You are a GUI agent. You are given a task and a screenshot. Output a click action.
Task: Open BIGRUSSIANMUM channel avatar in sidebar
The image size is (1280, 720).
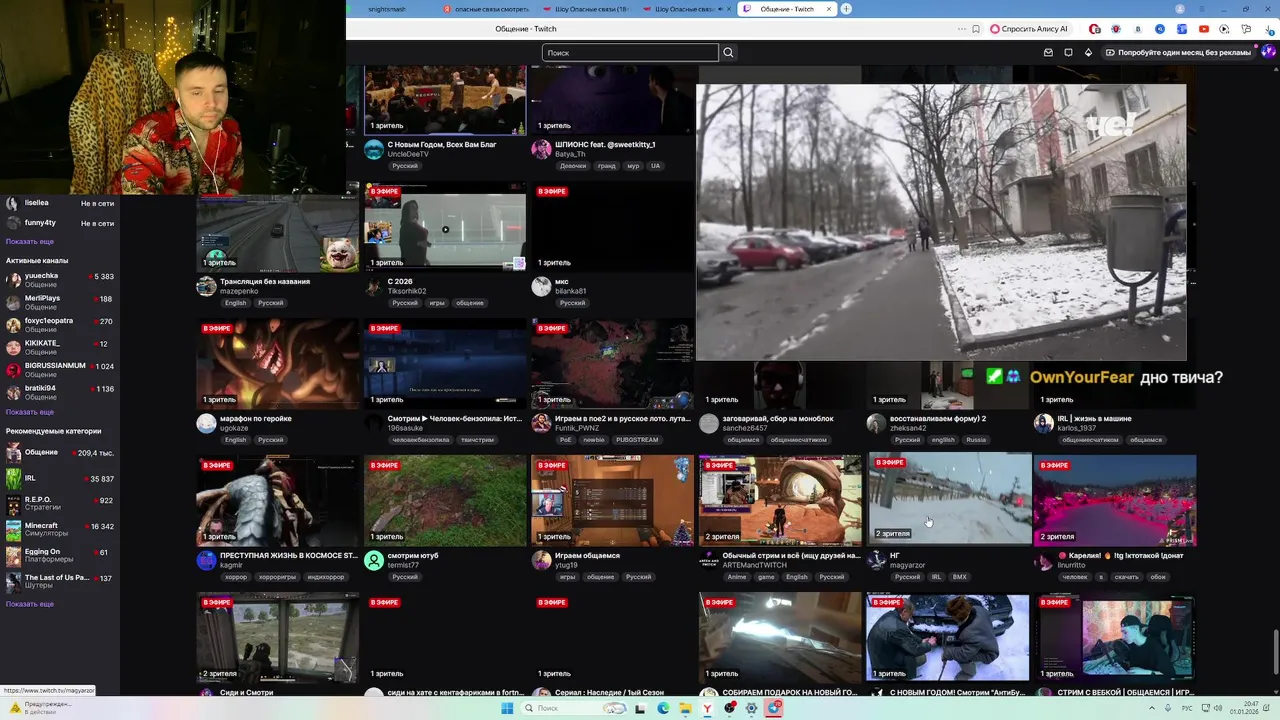[x=13, y=370]
